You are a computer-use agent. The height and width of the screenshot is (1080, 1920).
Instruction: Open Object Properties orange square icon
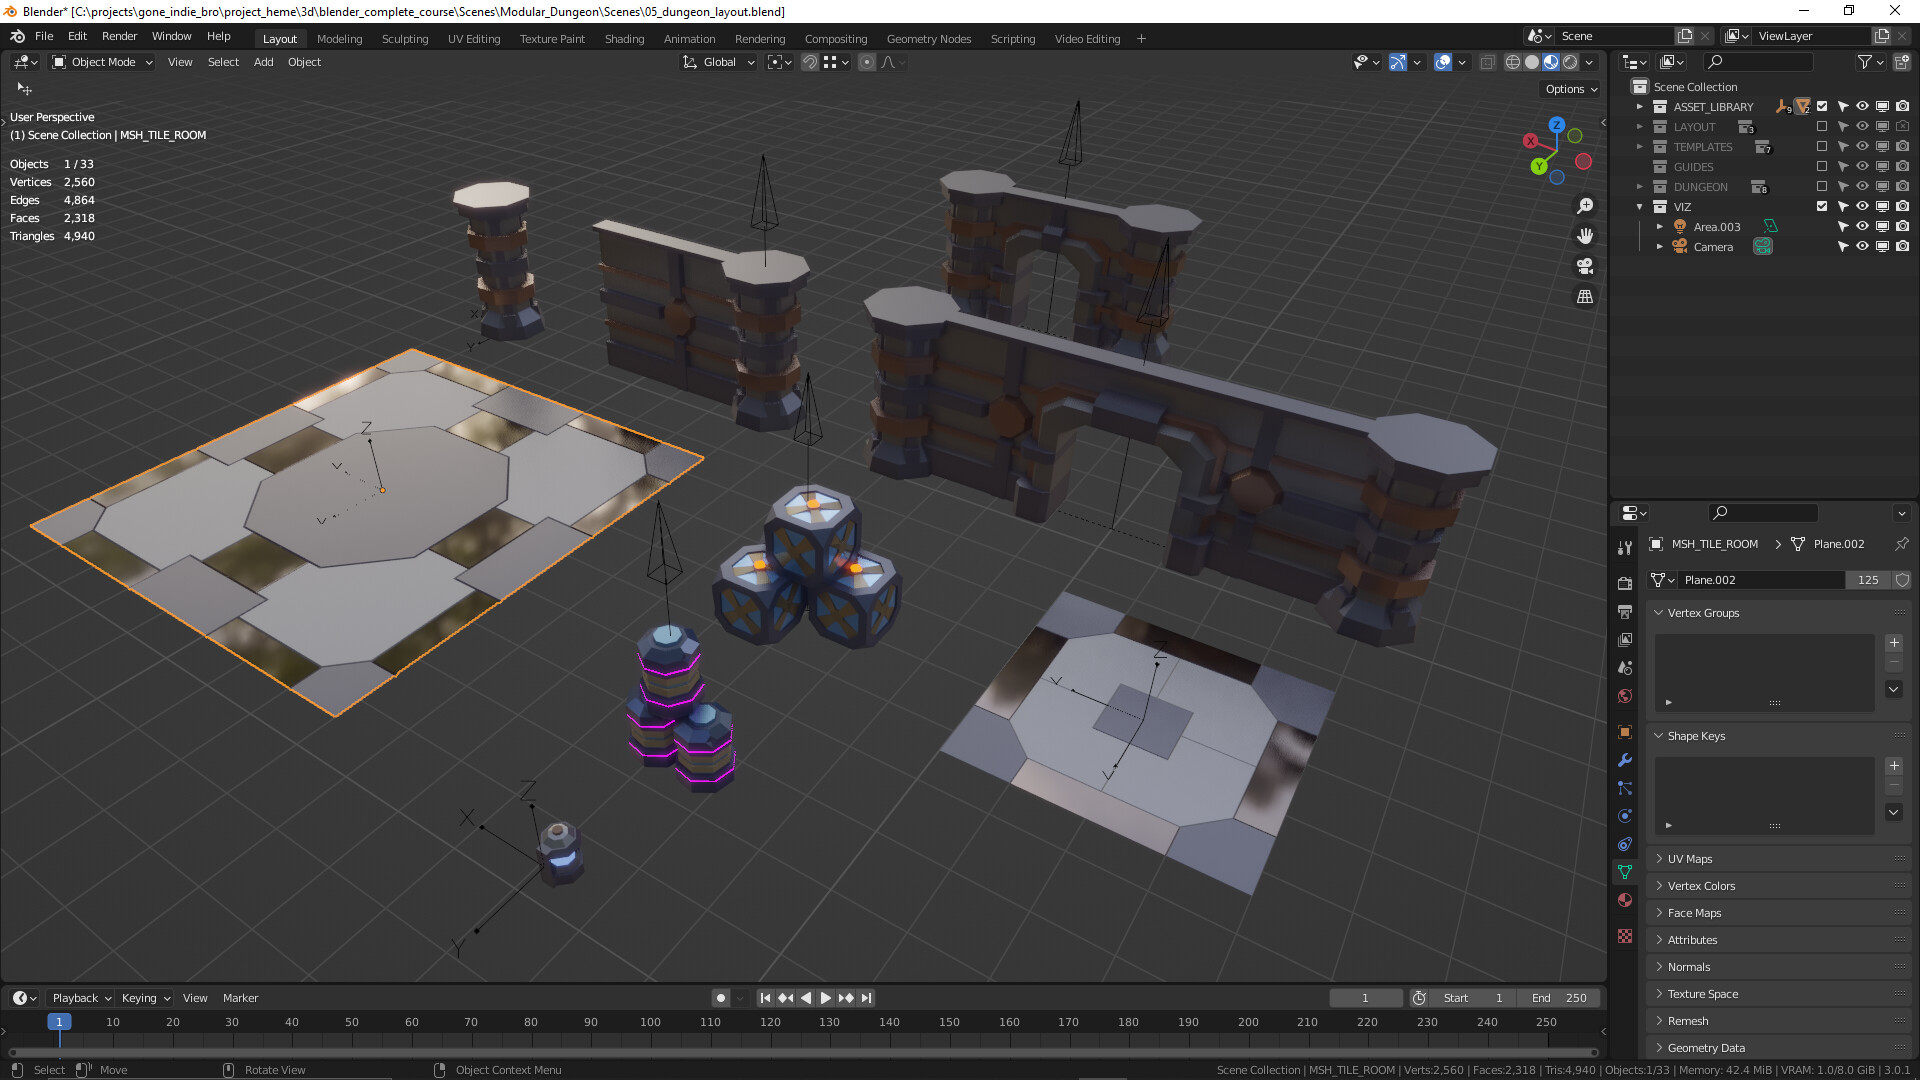point(1625,731)
